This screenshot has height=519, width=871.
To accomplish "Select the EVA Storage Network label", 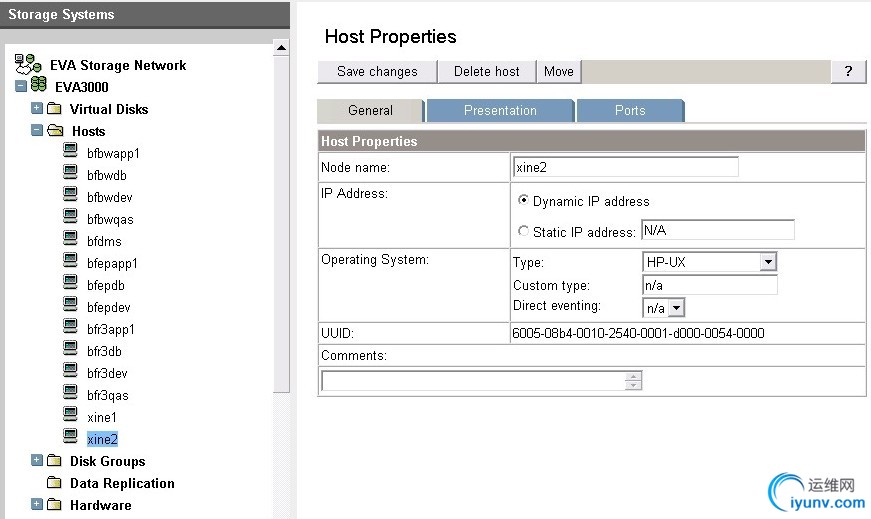I will (x=118, y=65).
